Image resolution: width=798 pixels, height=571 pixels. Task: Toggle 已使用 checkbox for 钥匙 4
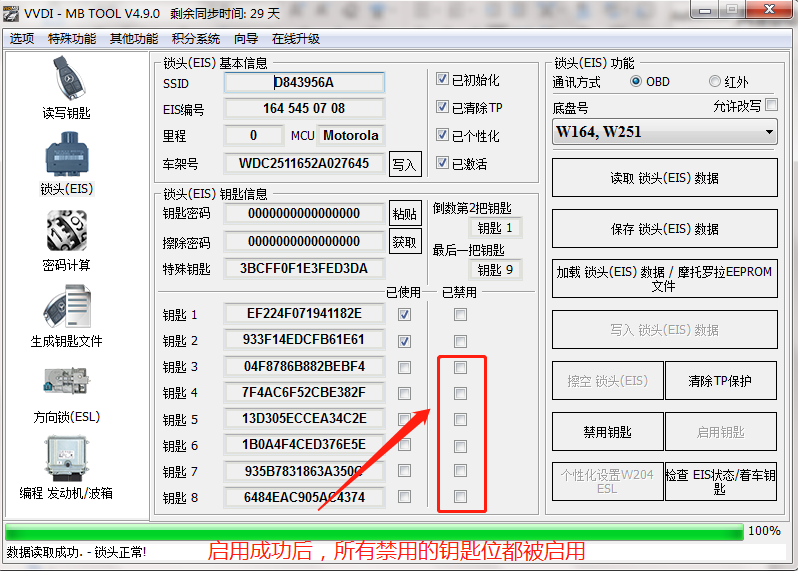[x=405, y=393]
